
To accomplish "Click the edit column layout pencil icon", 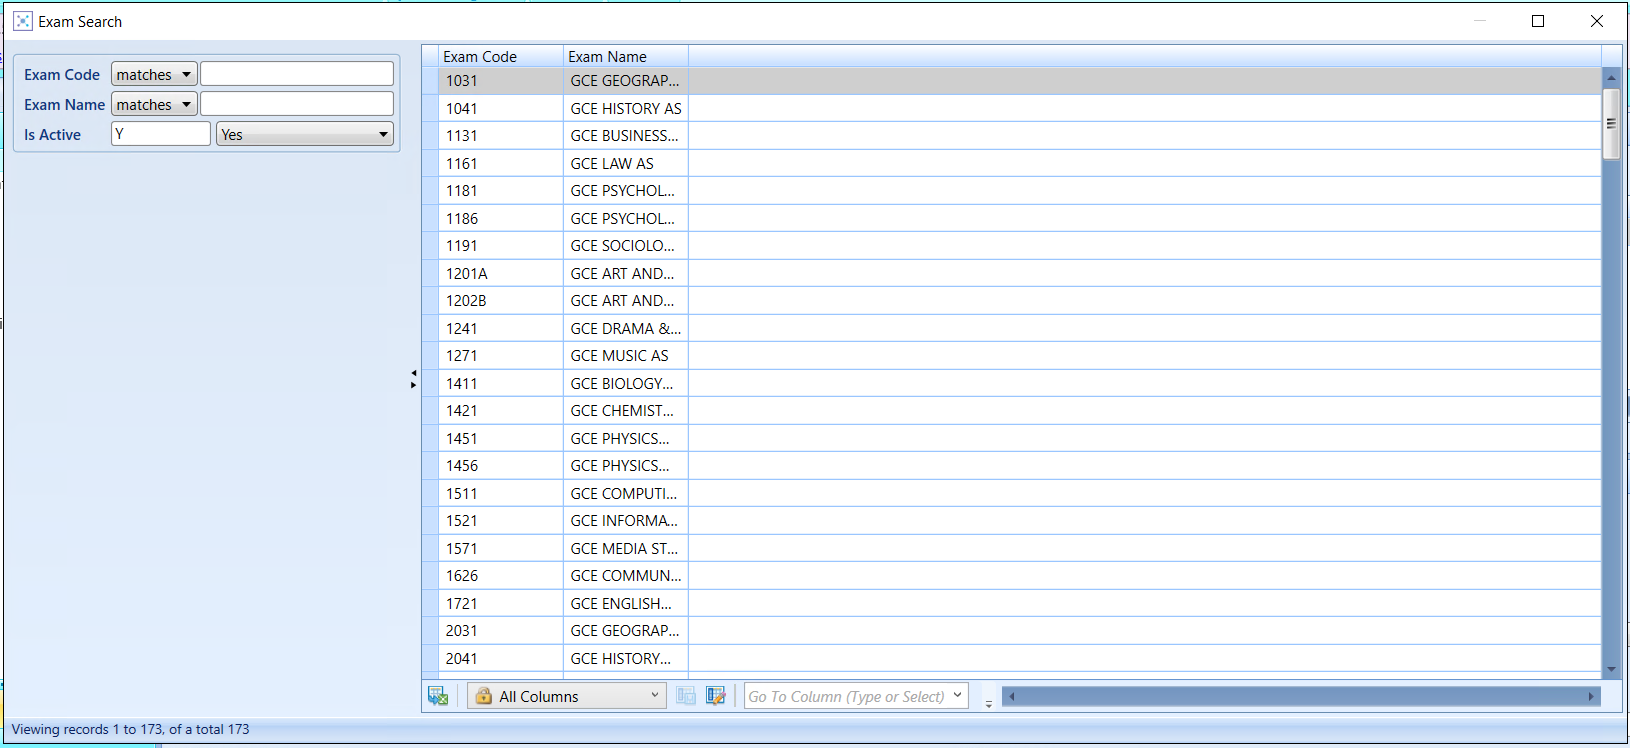I will tap(715, 696).
